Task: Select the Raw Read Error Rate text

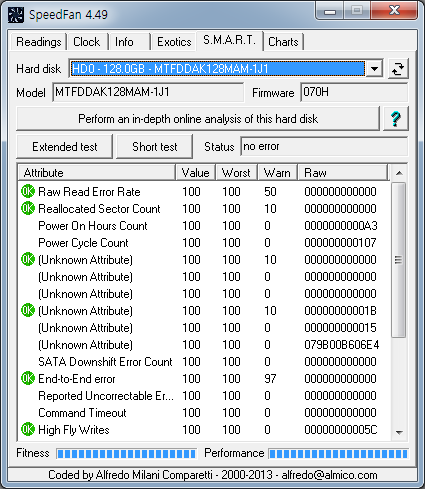Action: click(89, 192)
